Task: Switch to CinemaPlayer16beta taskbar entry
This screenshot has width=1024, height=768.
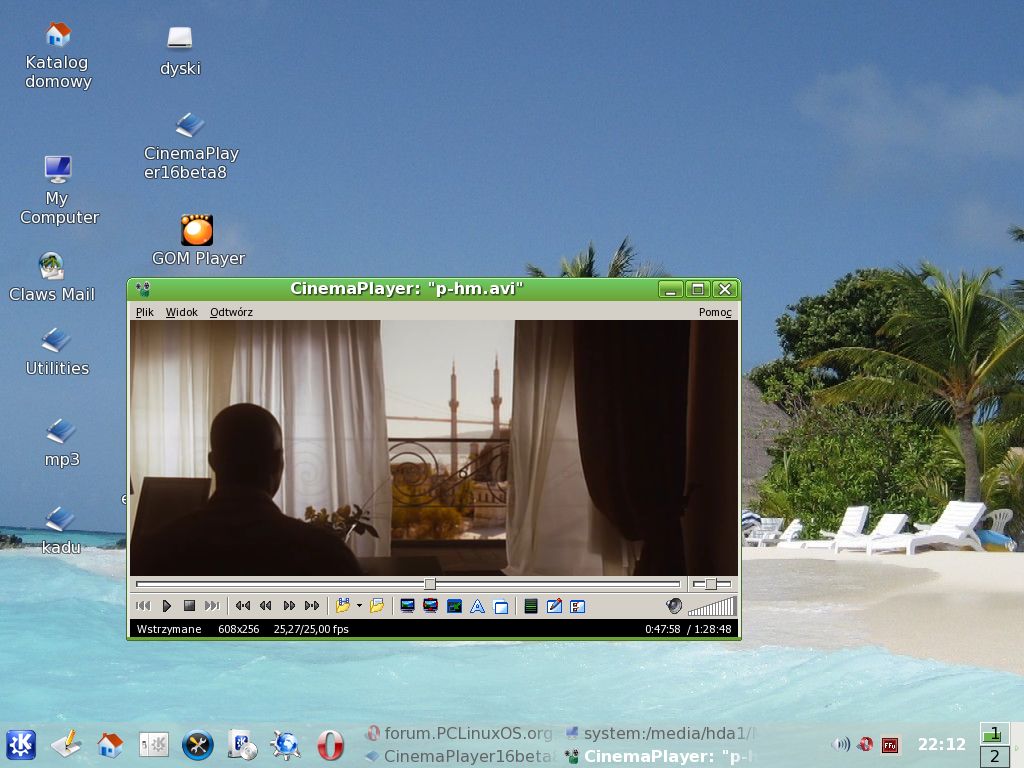Action: (460, 756)
